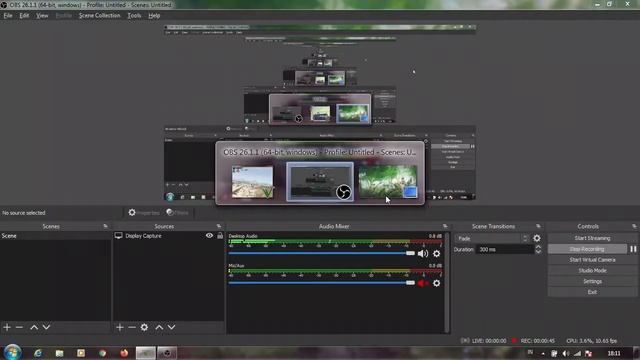Image resolution: width=640 pixels, height=360 pixels.
Task: Open Firefox from the taskbar
Action: pyautogui.click(x=124, y=353)
